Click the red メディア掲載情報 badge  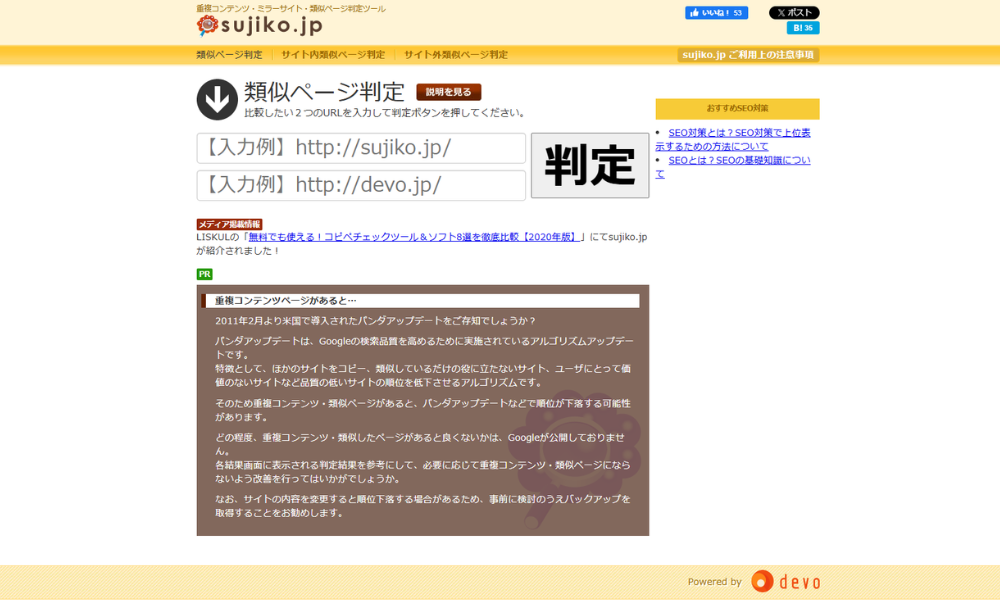[226, 222]
